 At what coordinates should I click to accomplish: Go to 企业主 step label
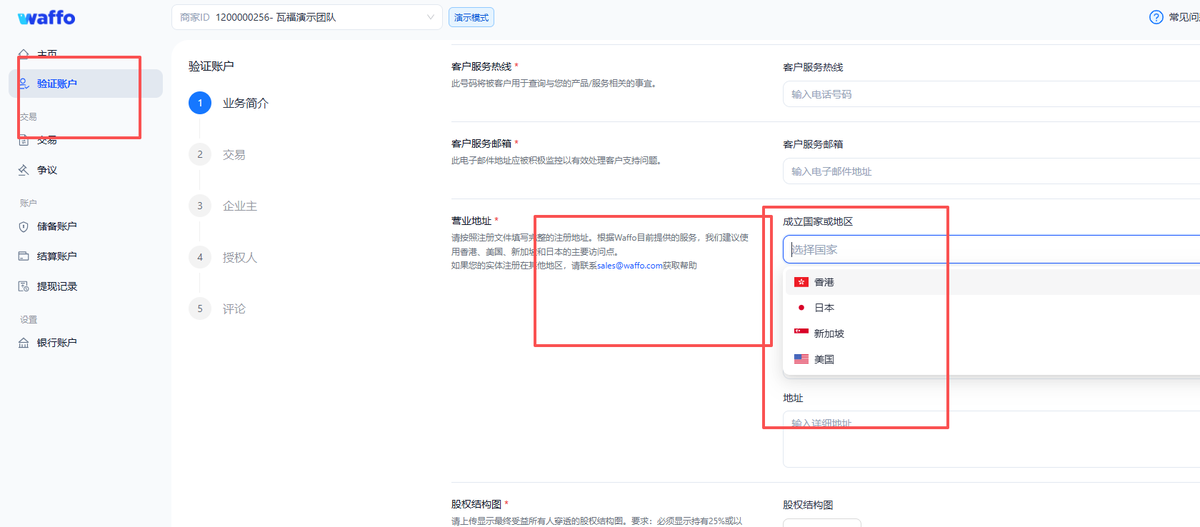[x=240, y=206]
